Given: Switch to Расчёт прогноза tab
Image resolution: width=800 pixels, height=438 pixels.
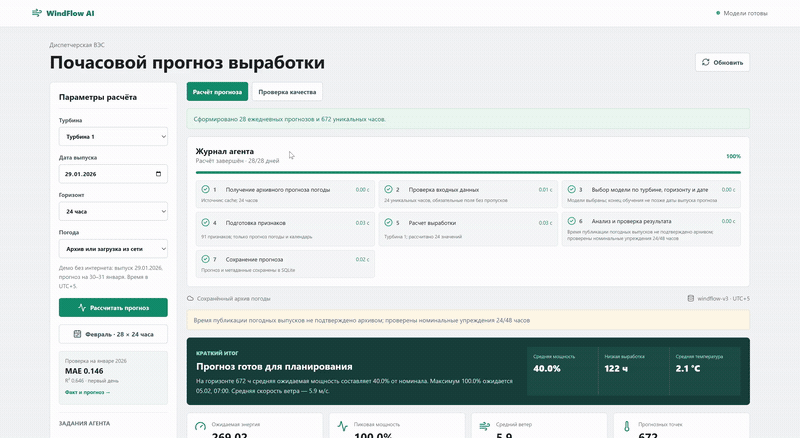Looking at the screenshot, I should pos(217,92).
